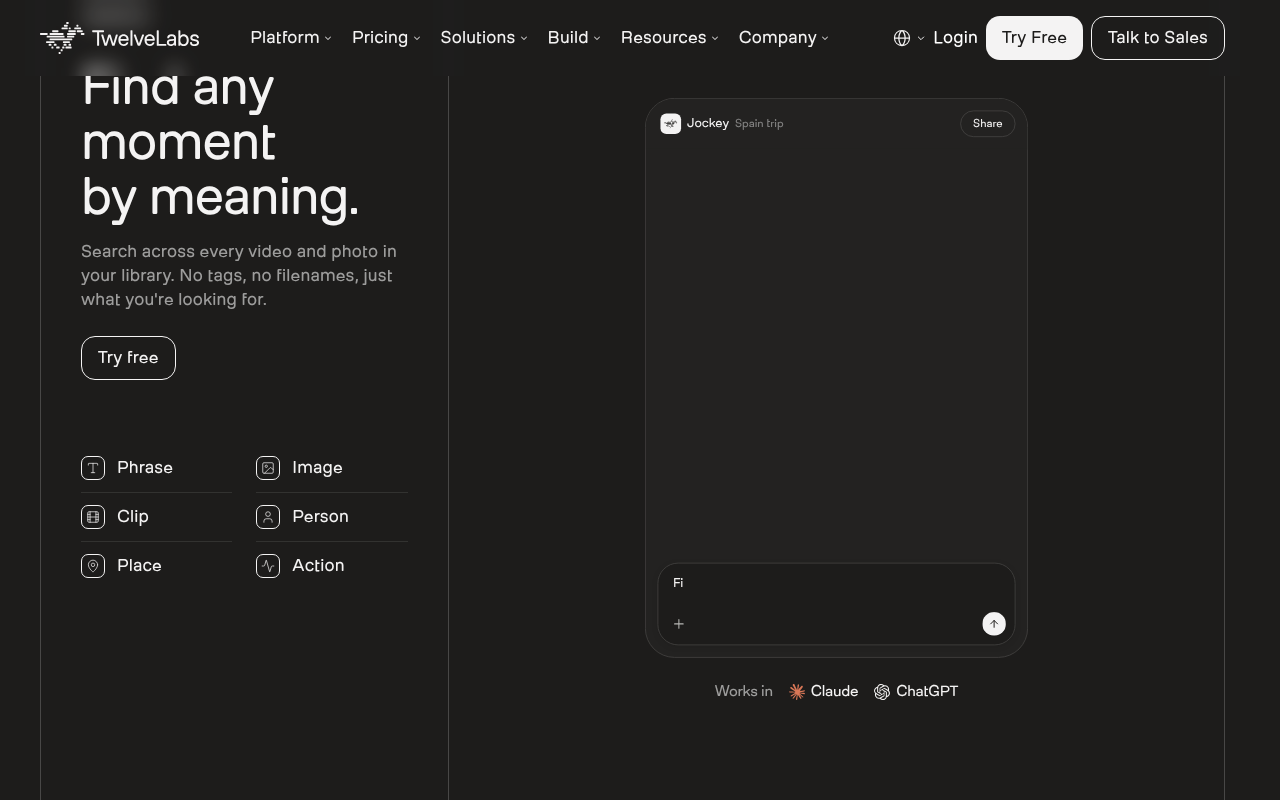Select the Image search type label
Viewport: 1280px width, 800px height.
point(317,468)
